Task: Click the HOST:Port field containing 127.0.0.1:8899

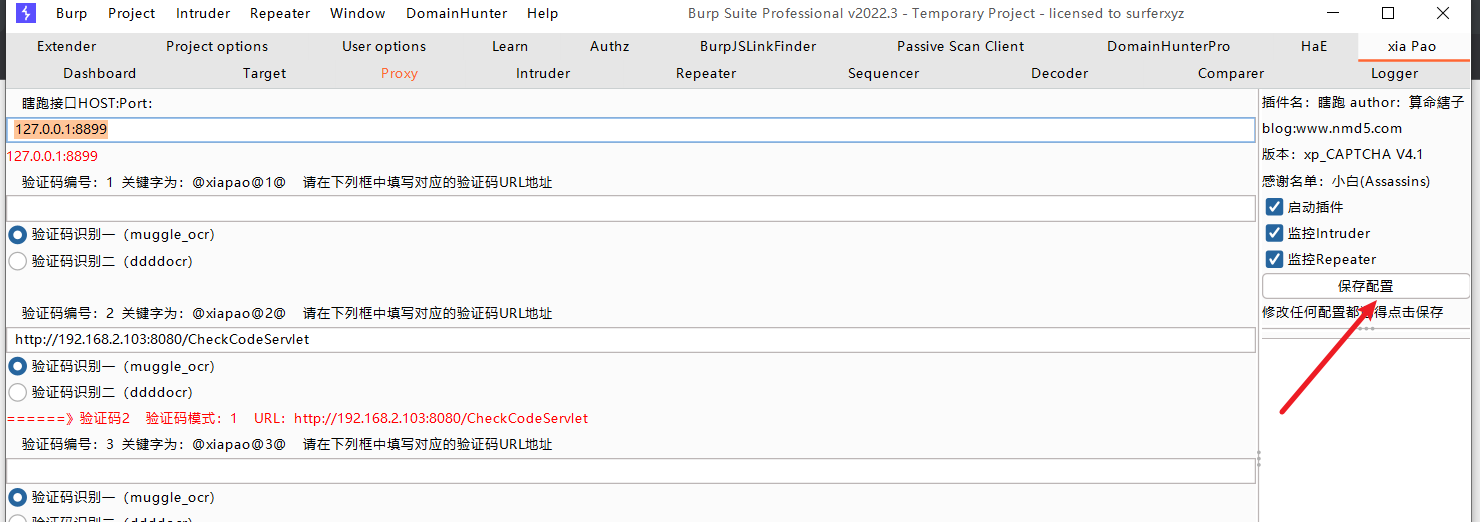Action: 631,130
